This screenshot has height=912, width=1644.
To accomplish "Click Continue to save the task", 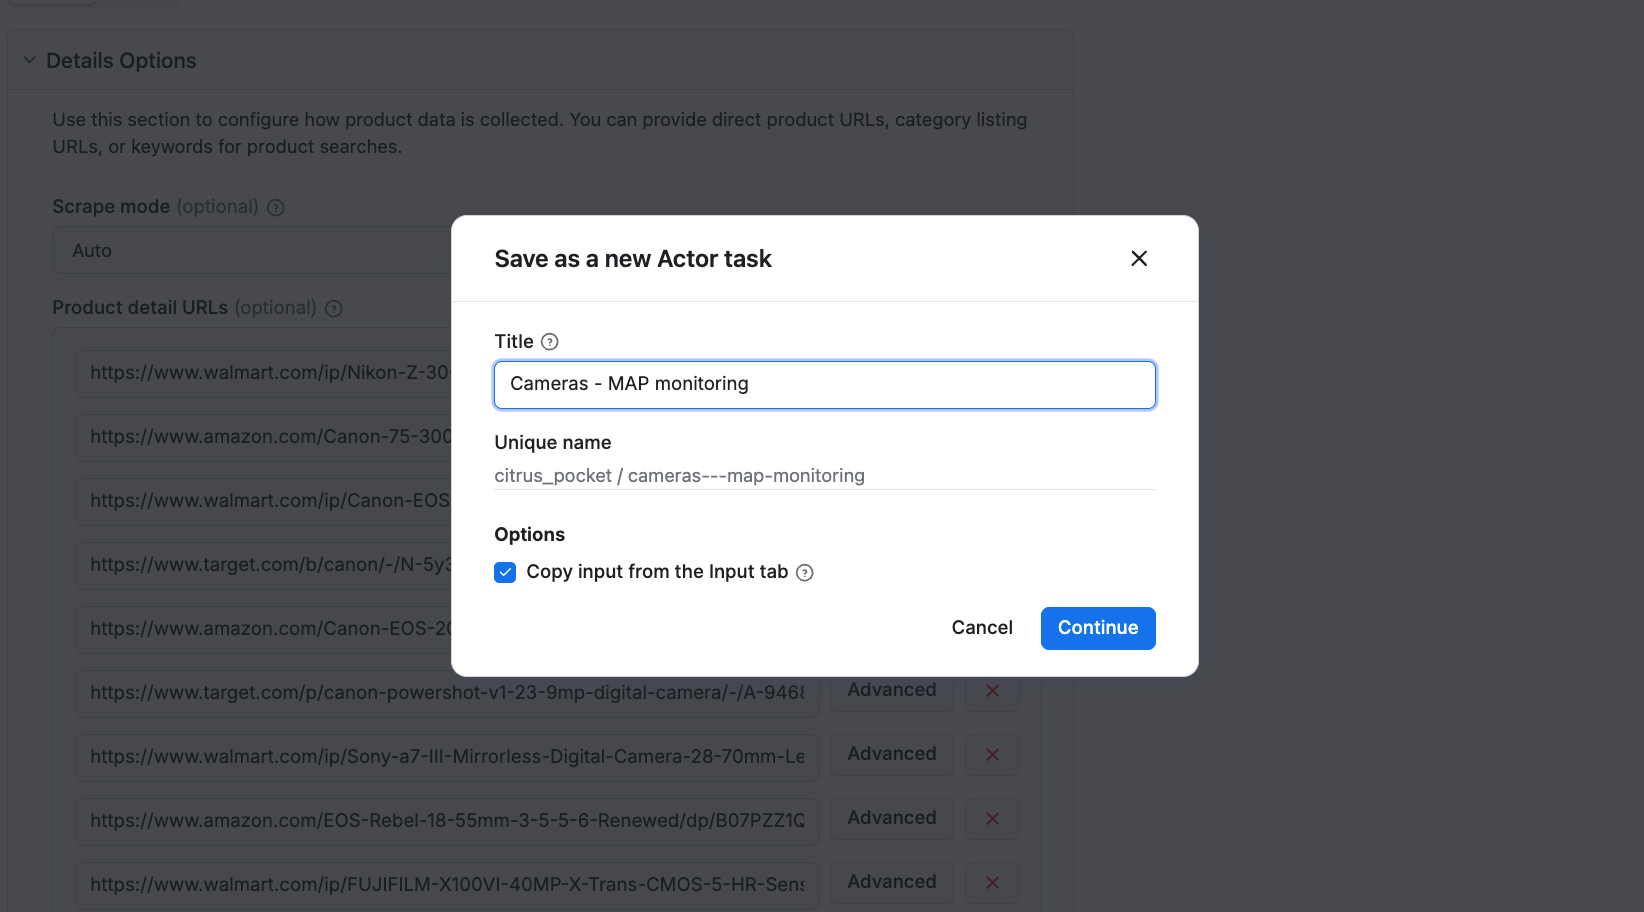I will (1097, 628).
